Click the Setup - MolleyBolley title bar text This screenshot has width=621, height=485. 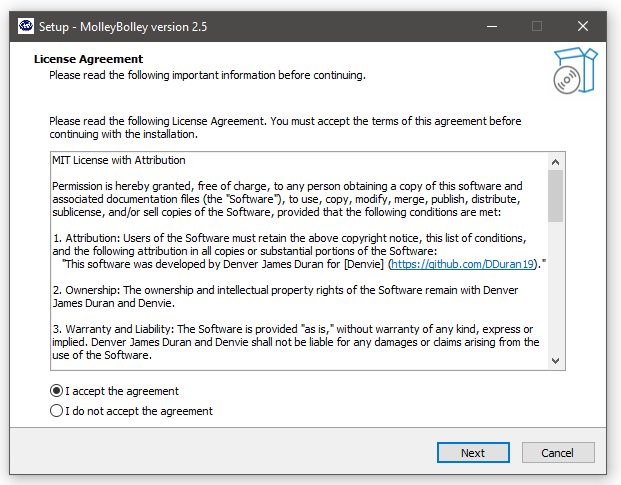[123, 27]
